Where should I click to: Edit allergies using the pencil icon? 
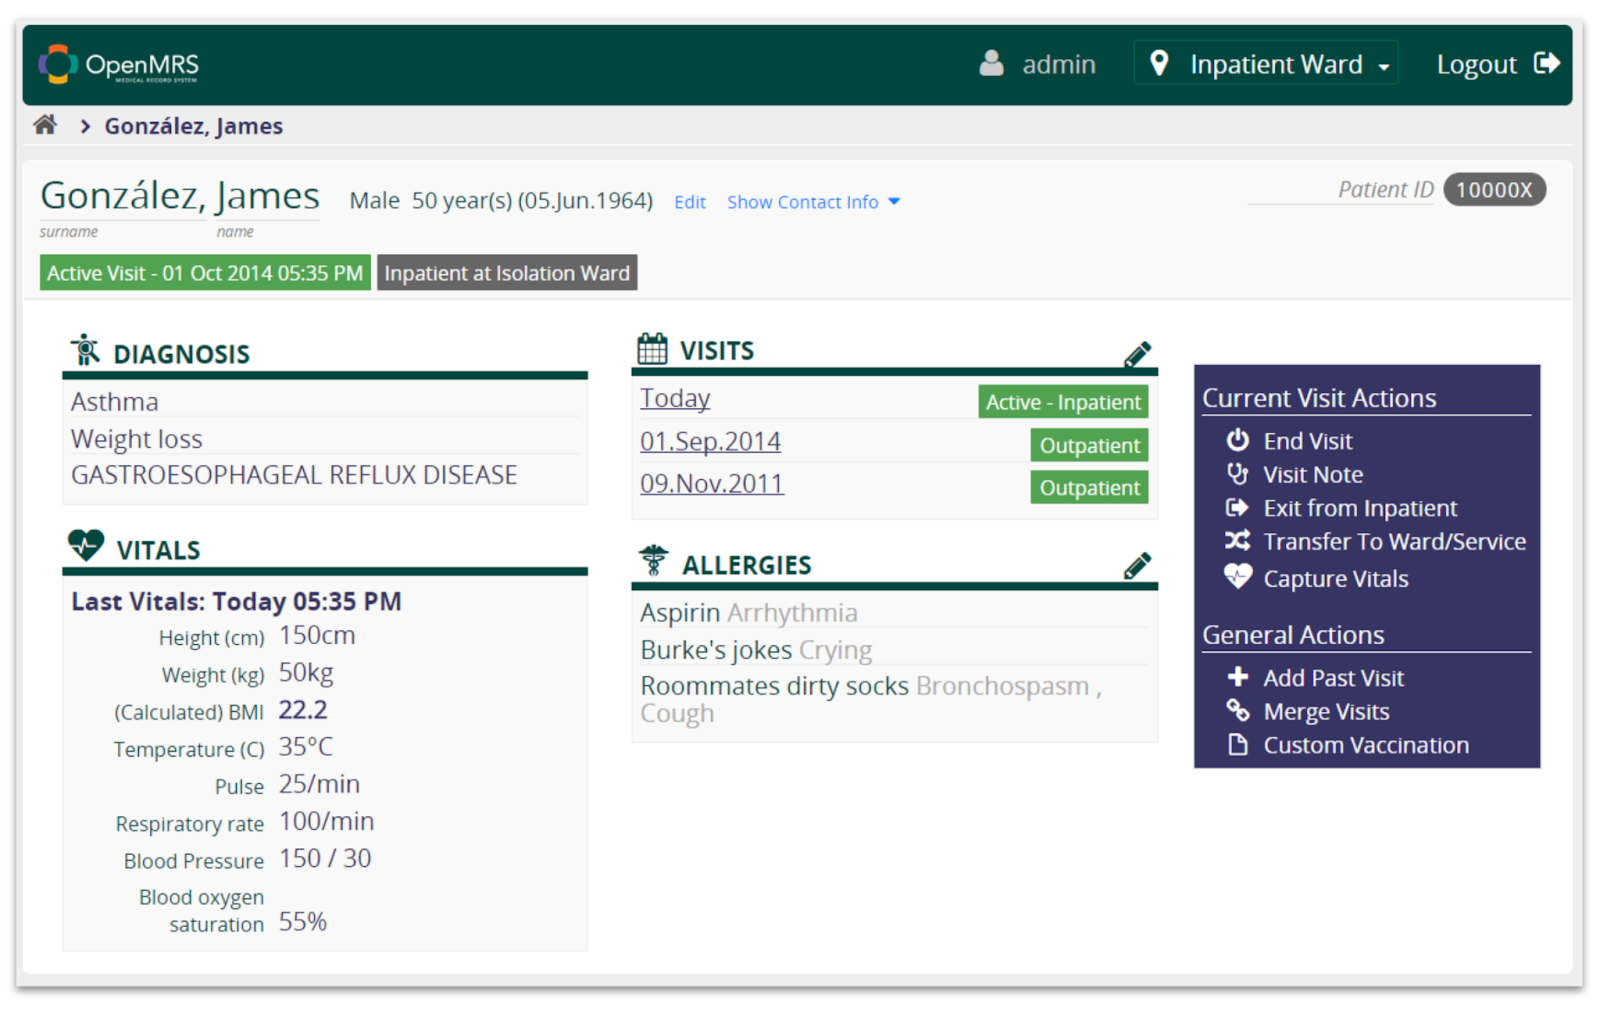(1138, 566)
